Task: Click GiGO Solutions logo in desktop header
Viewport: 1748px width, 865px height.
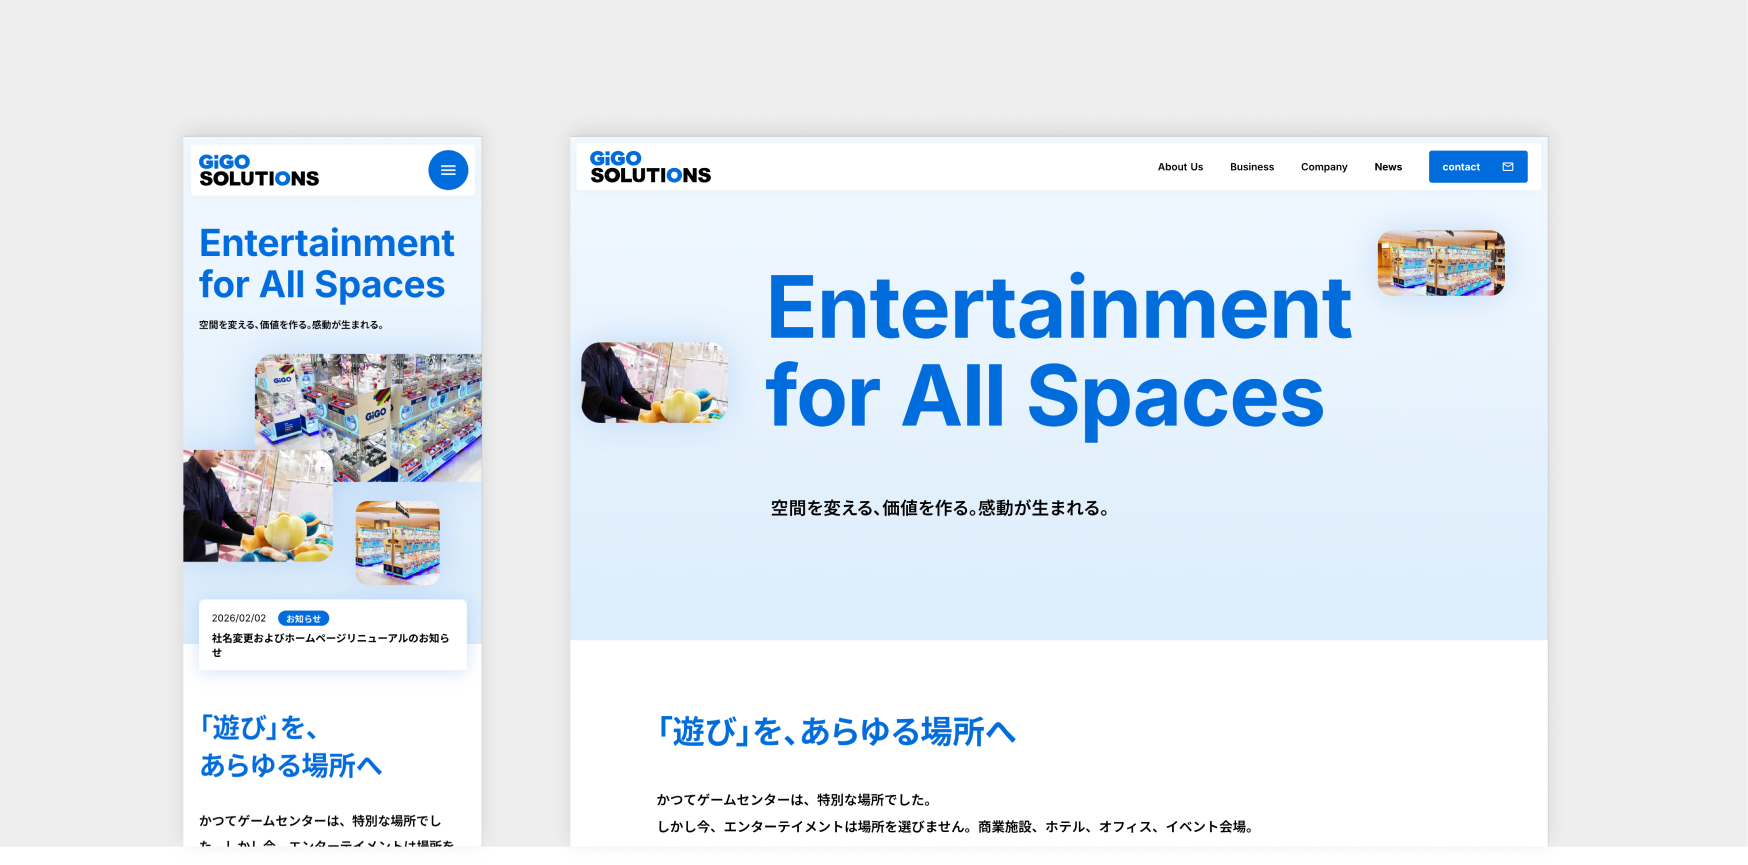Action: [x=650, y=167]
